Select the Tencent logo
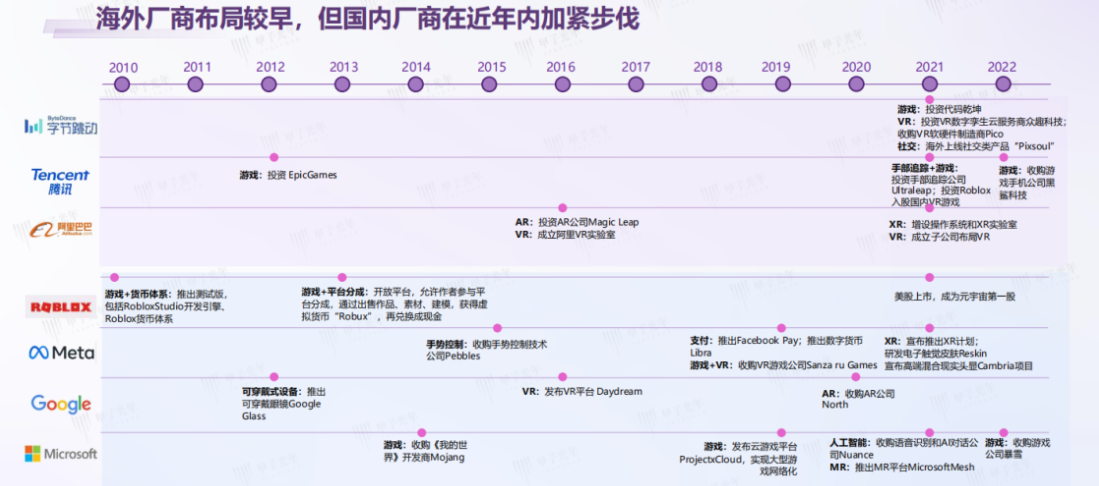This screenshot has width=1099, height=486. tap(60, 181)
